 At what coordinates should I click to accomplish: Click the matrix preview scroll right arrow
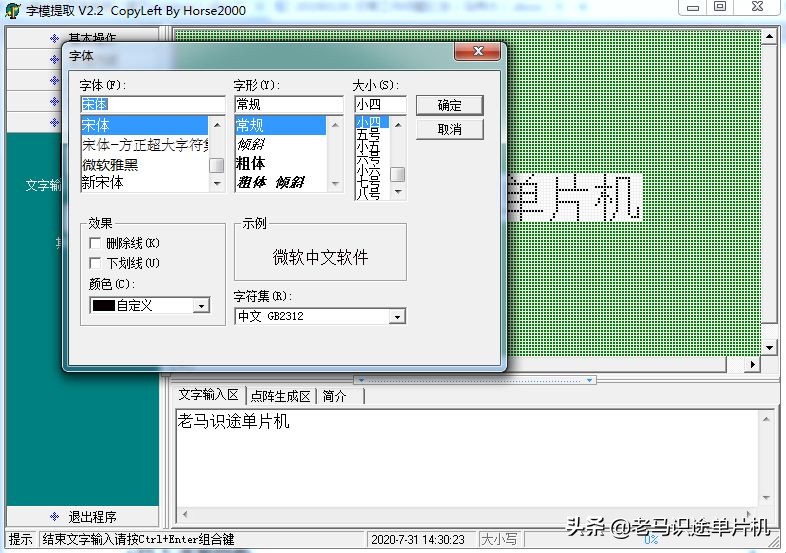(x=752, y=364)
